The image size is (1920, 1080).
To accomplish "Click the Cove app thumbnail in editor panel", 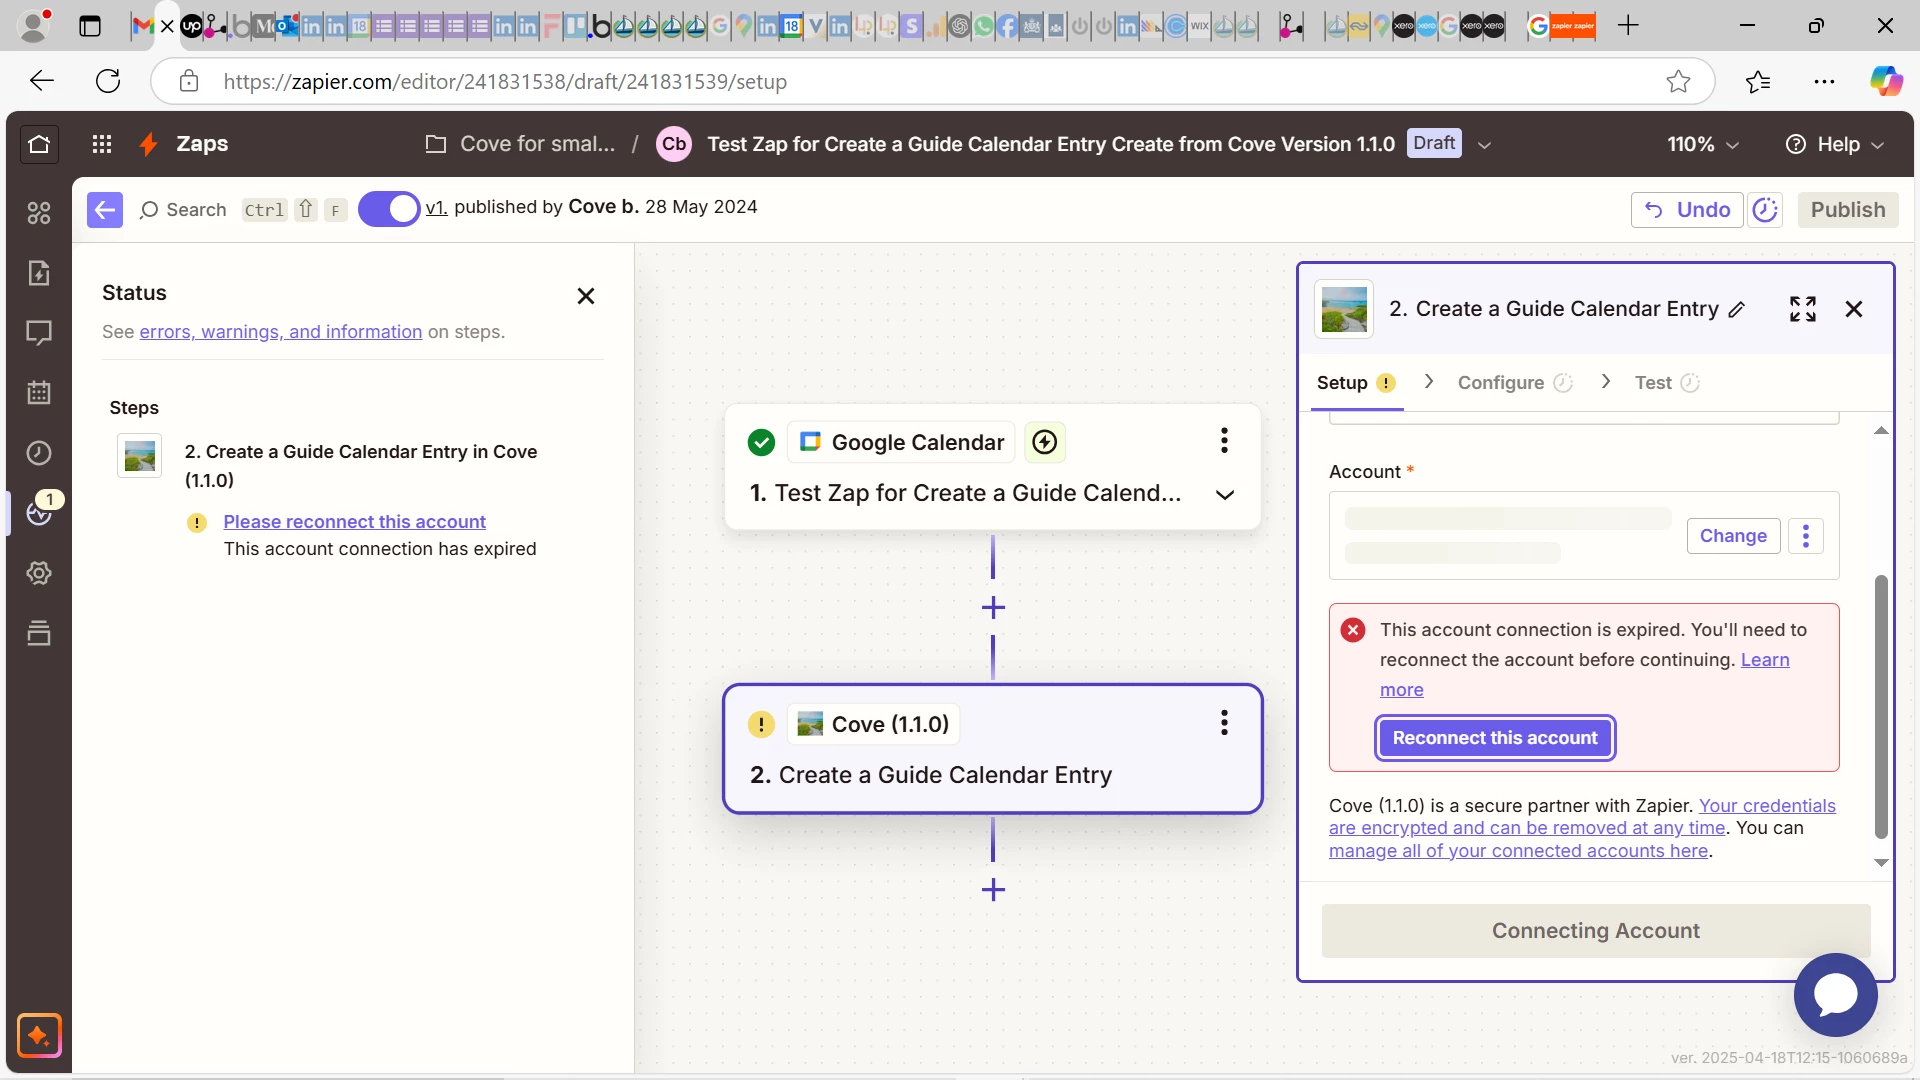I will point(1344,309).
